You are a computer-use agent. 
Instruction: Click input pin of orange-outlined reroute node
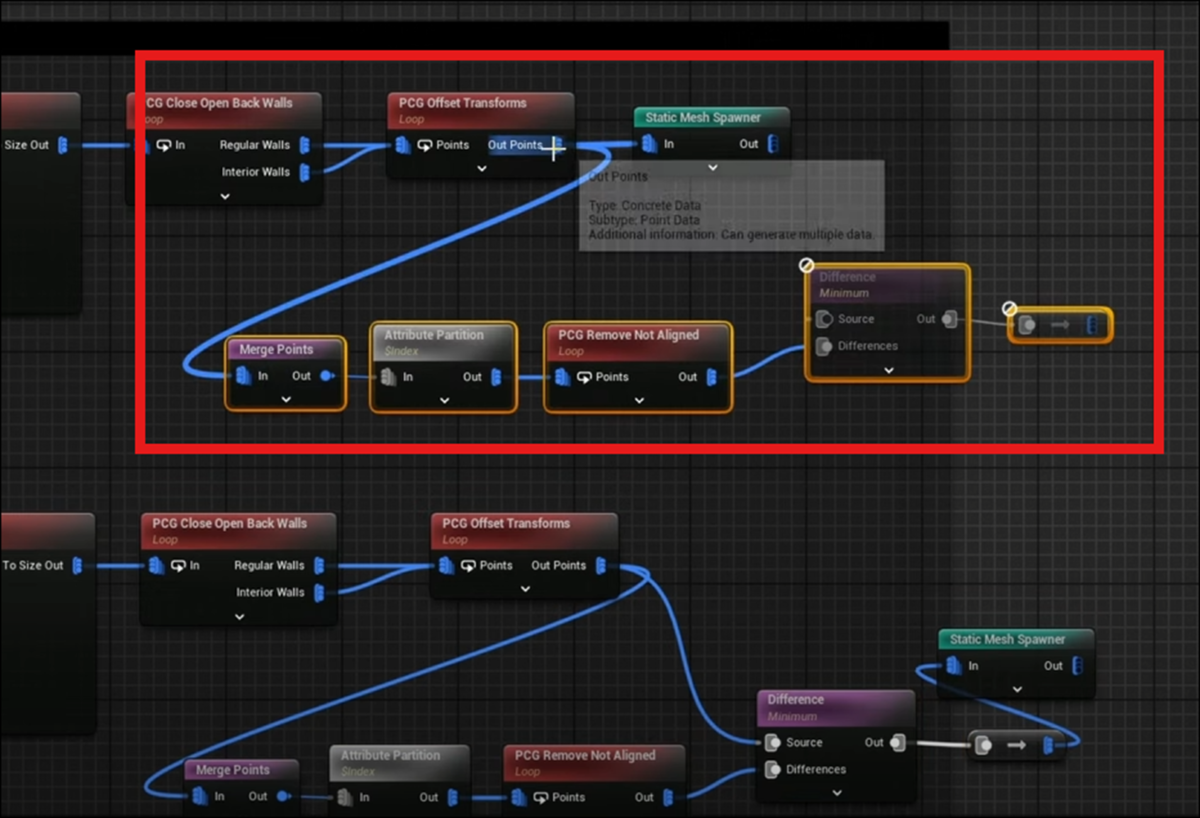[x=1026, y=326]
